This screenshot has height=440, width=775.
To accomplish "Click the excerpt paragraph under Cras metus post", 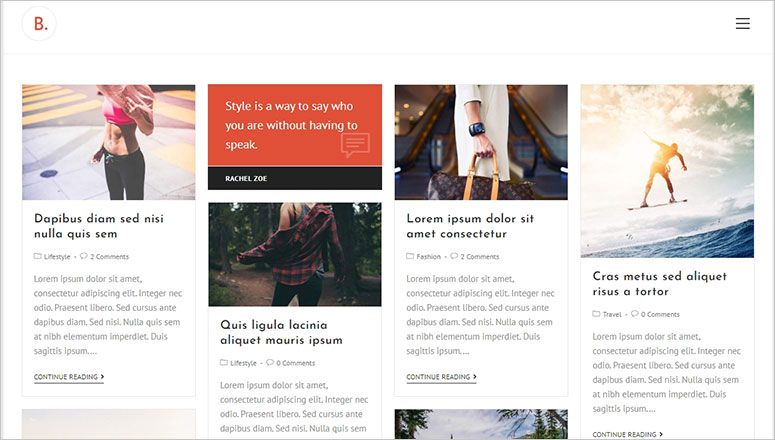I will (667, 373).
